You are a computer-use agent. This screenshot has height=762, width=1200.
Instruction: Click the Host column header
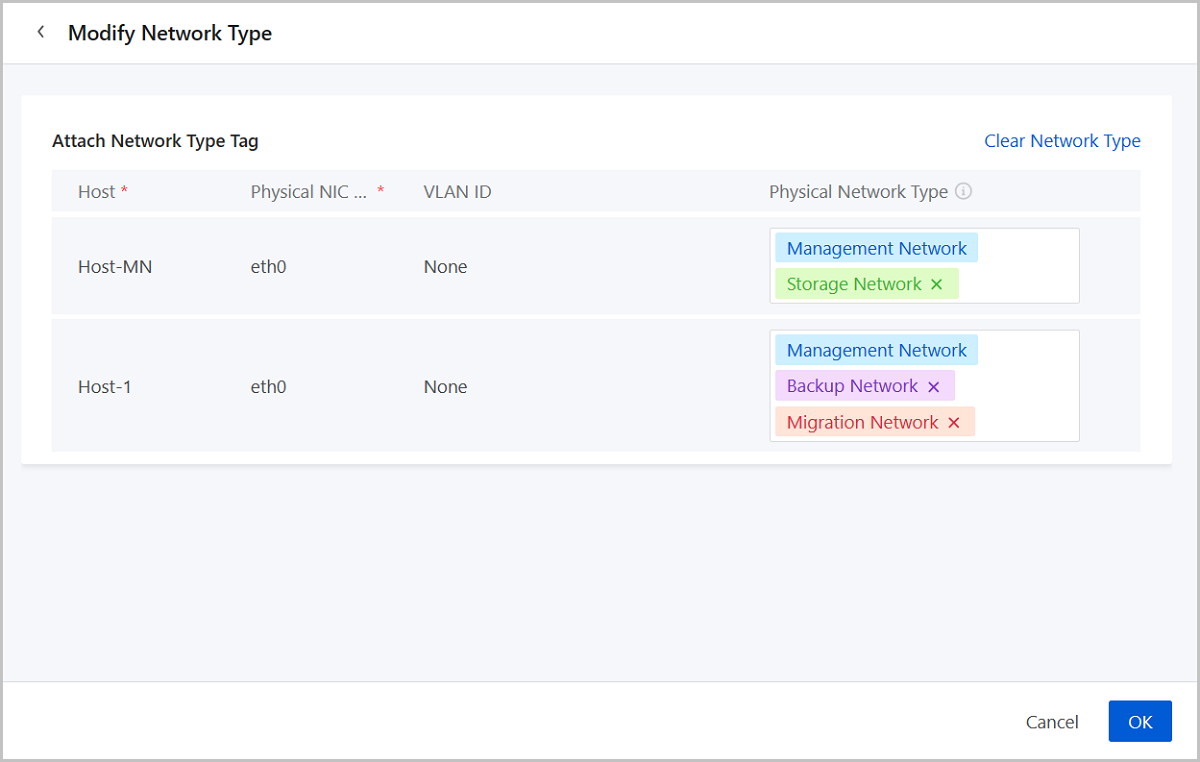tap(97, 192)
